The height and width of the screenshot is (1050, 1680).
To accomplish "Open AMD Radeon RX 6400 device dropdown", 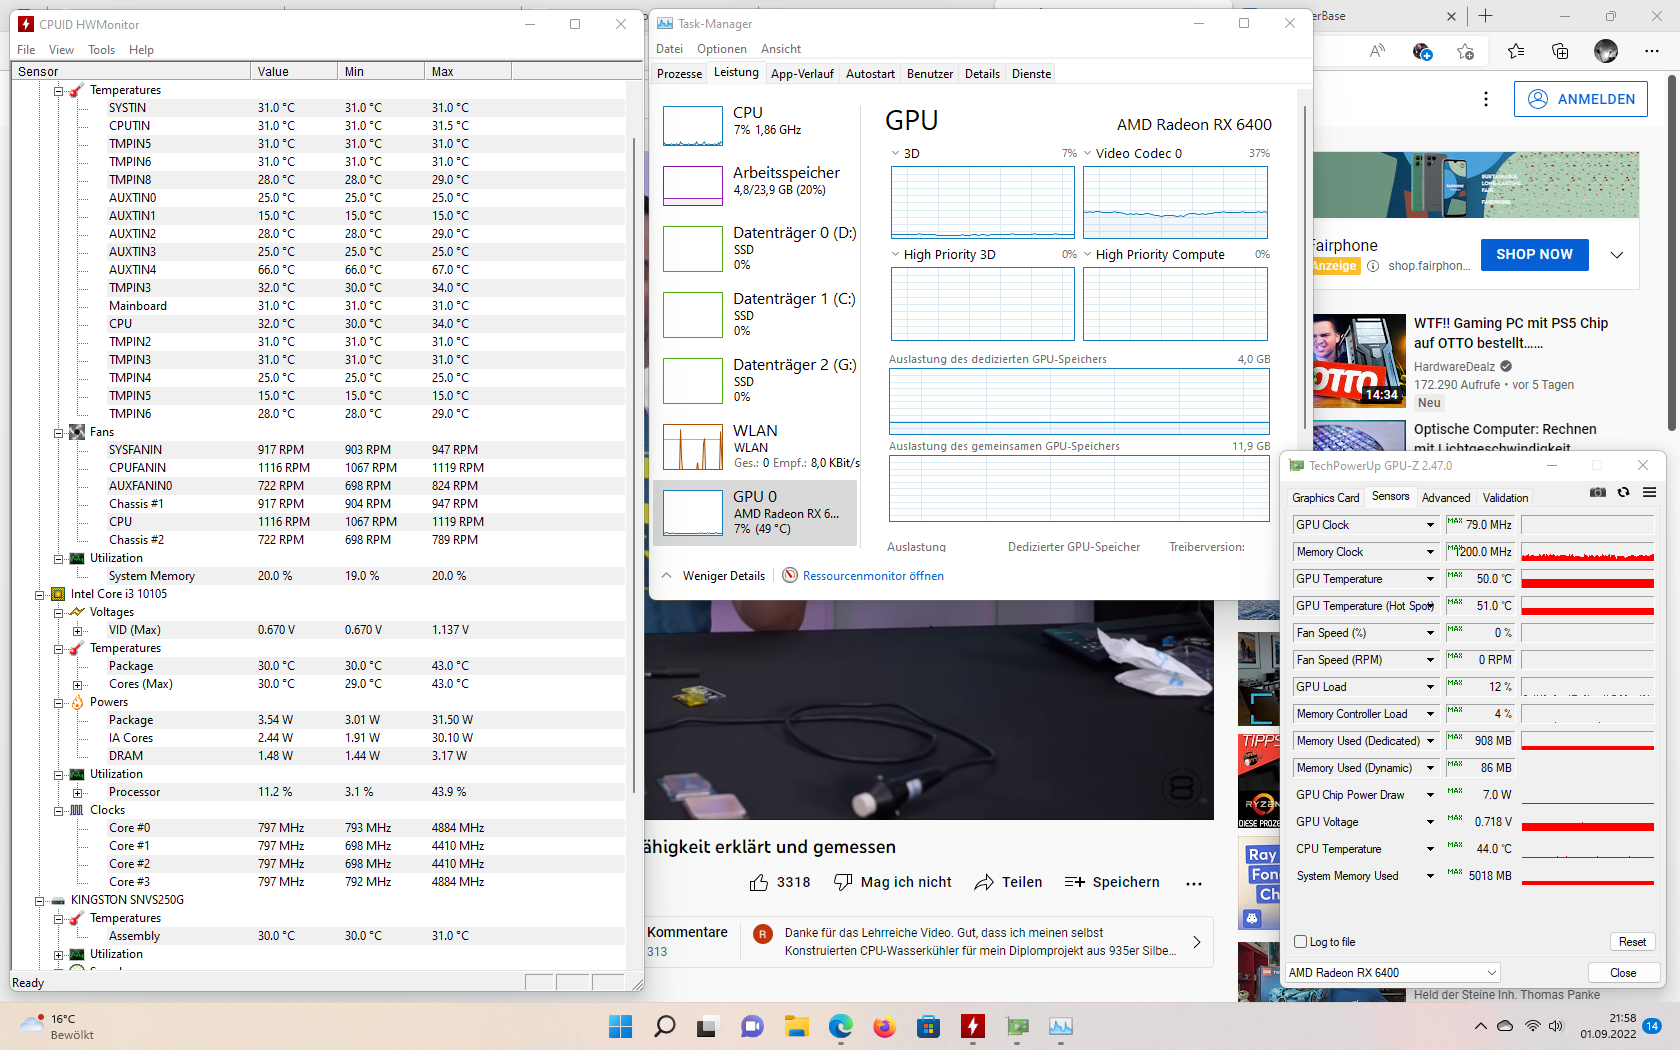I will [x=1392, y=972].
